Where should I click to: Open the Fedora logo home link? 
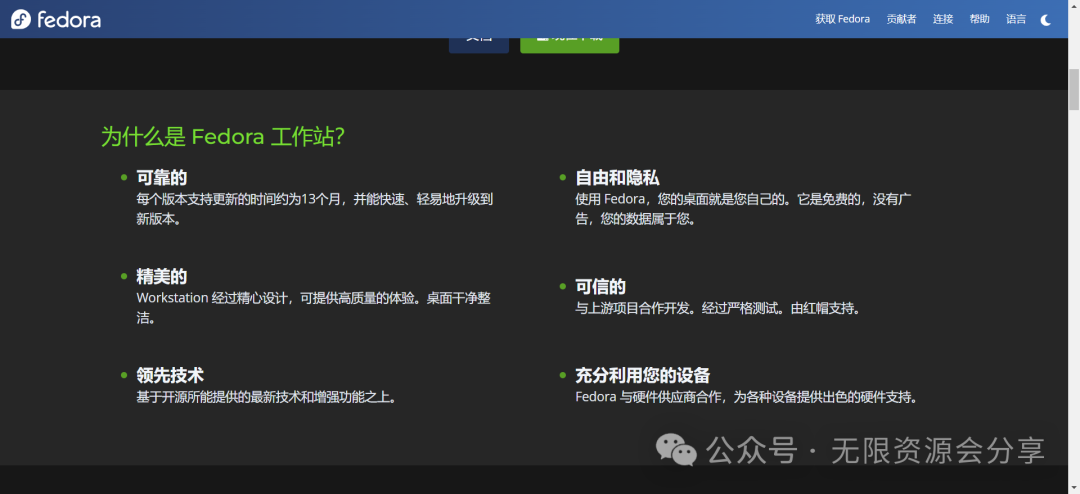56,19
